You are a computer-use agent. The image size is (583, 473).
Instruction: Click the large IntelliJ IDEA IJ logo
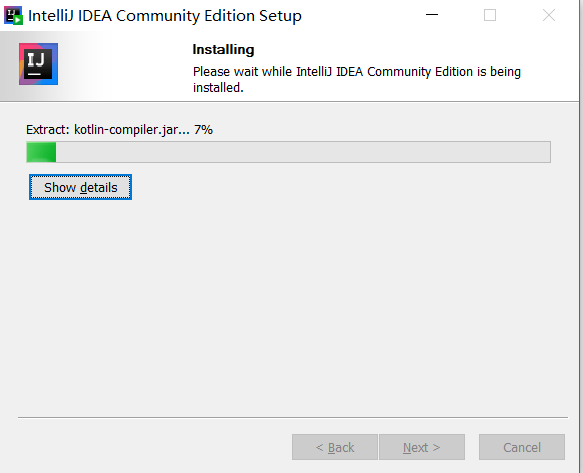pos(38,64)
